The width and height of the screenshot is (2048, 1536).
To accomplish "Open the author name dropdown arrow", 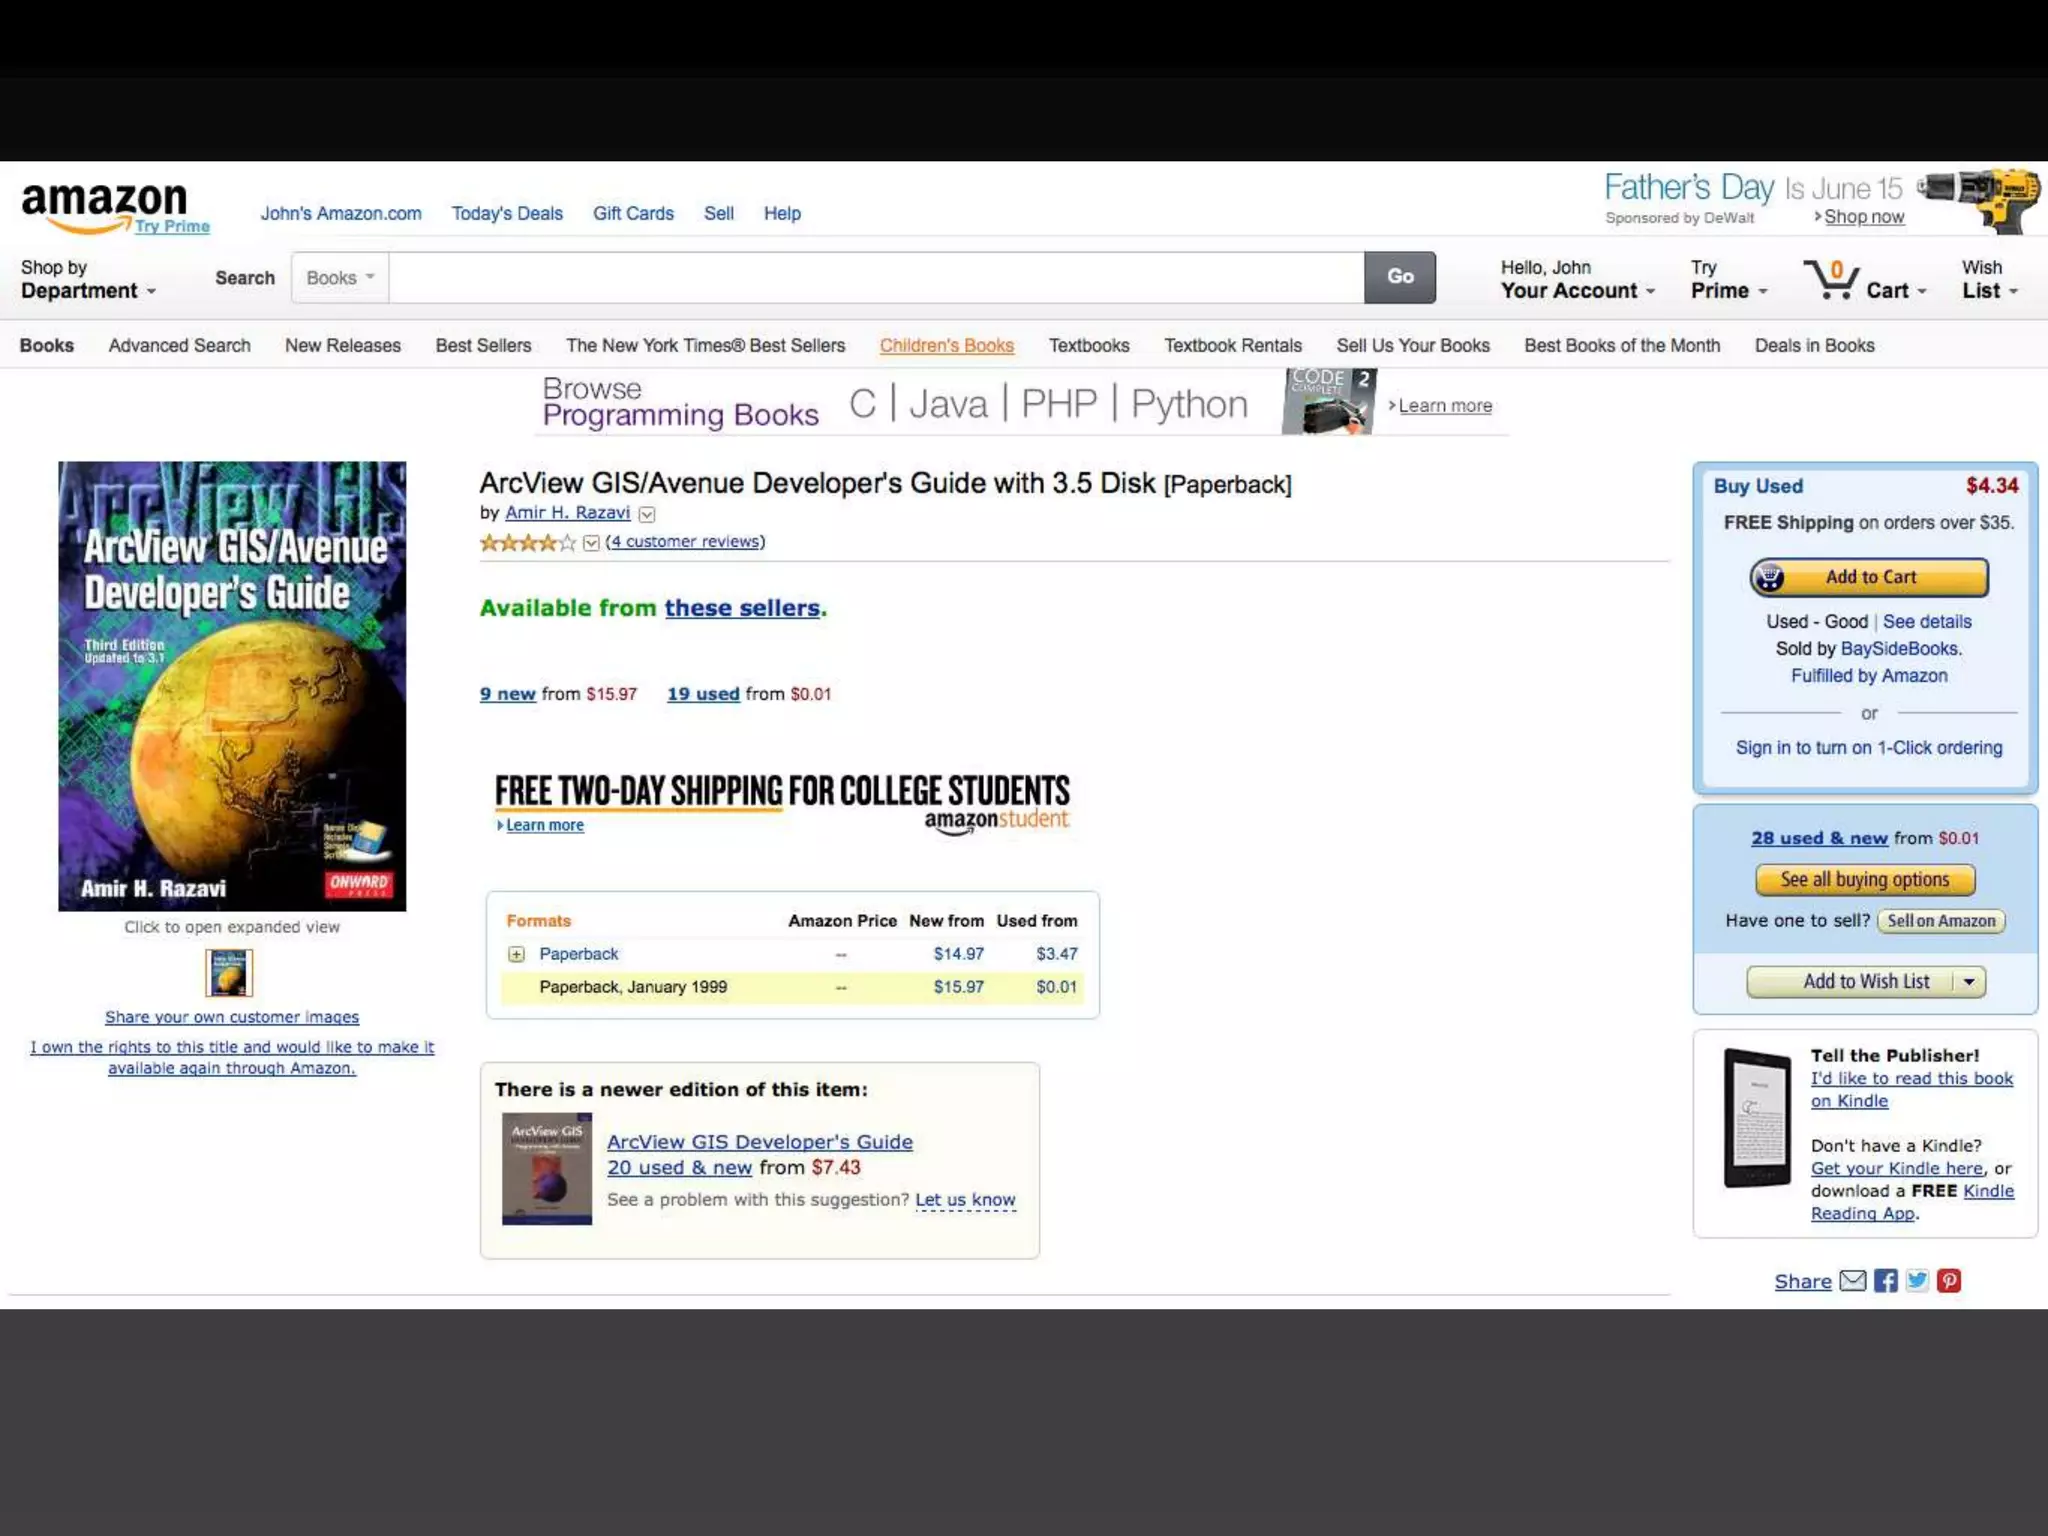I will tap(647, 514).
